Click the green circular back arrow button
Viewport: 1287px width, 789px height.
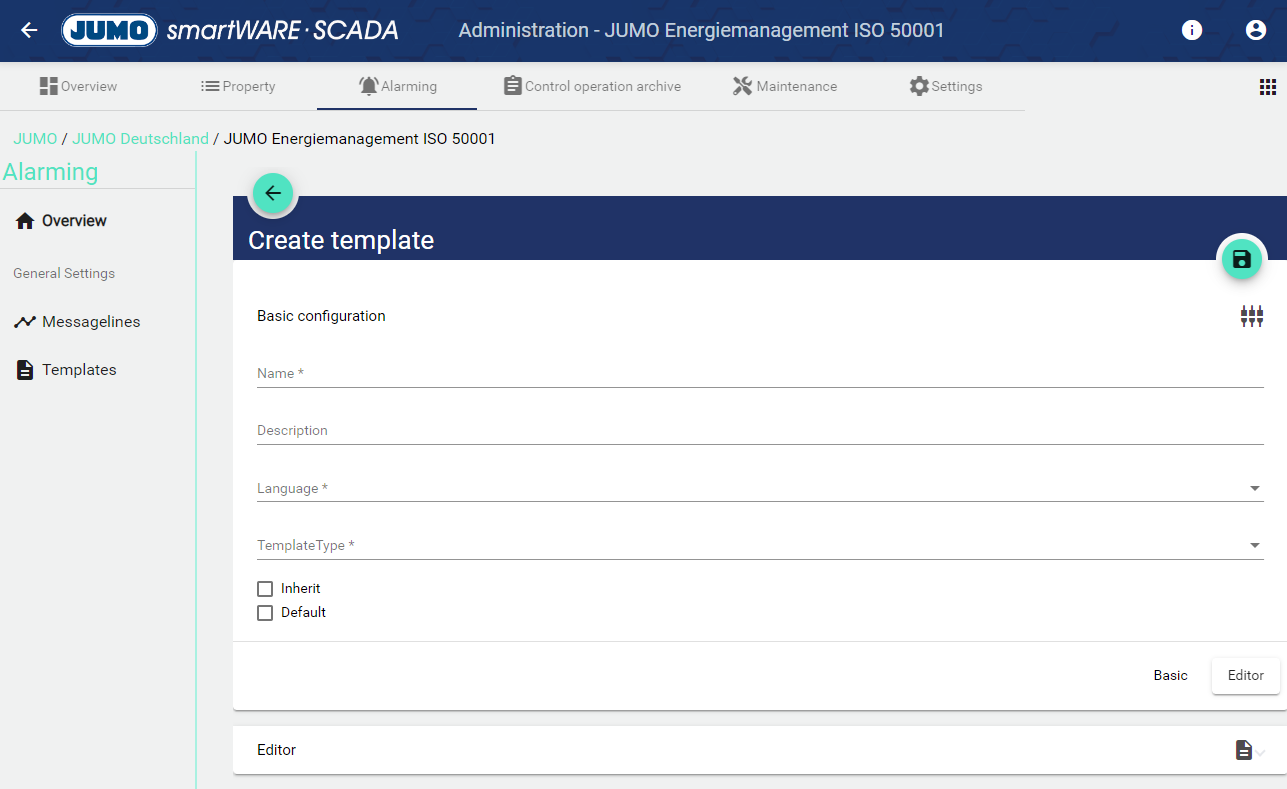pyautogui.click(x=273, y=193)
